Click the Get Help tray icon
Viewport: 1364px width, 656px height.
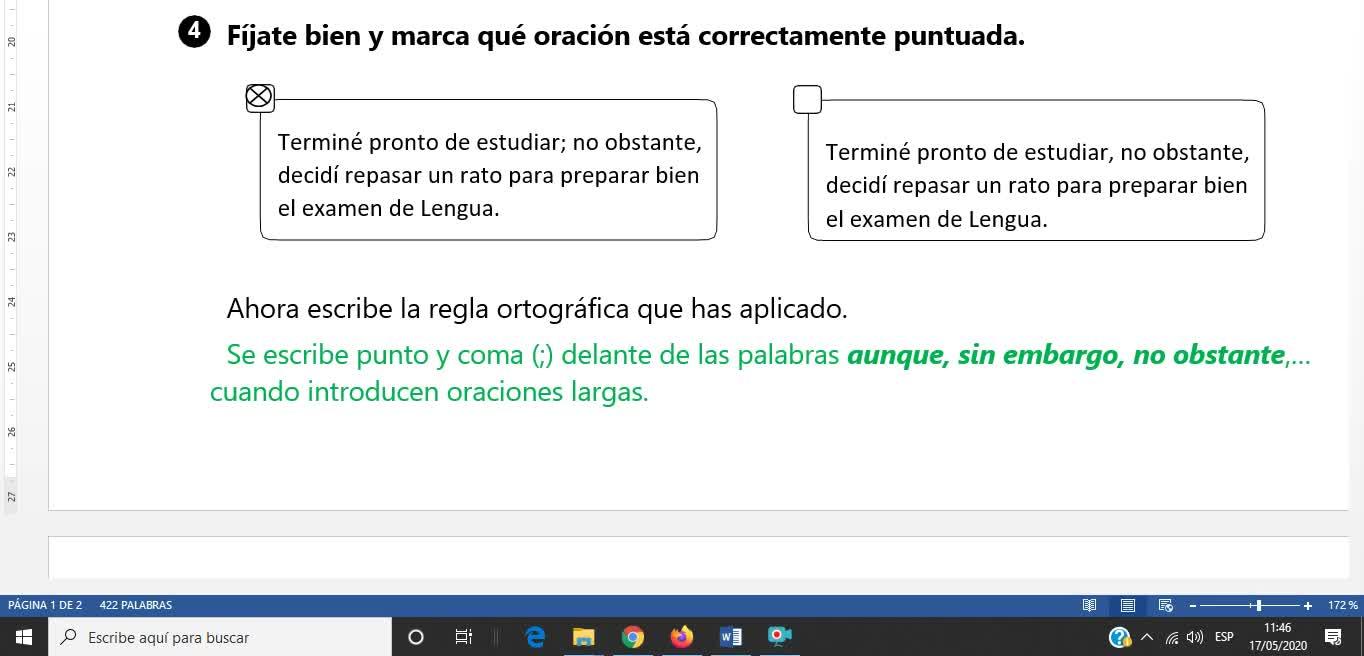tap(1120, 637)
